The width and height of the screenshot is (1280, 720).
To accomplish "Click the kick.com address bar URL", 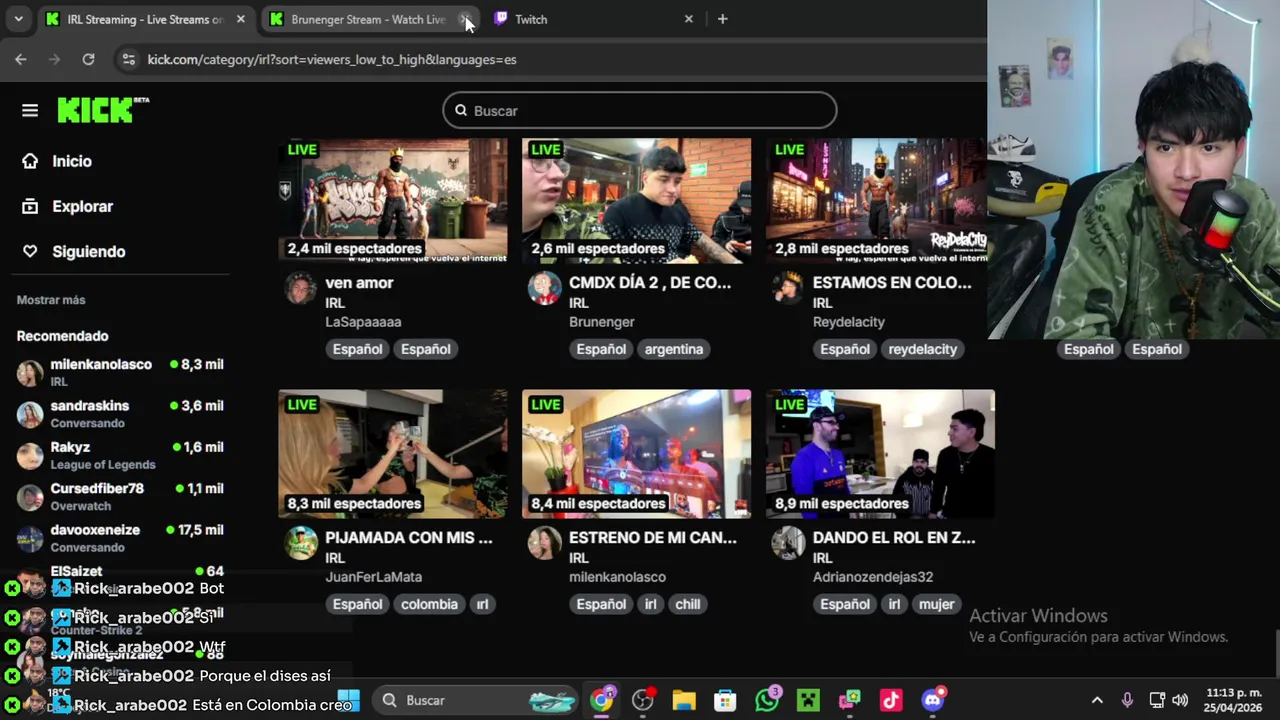I will (x=332, y=60).
